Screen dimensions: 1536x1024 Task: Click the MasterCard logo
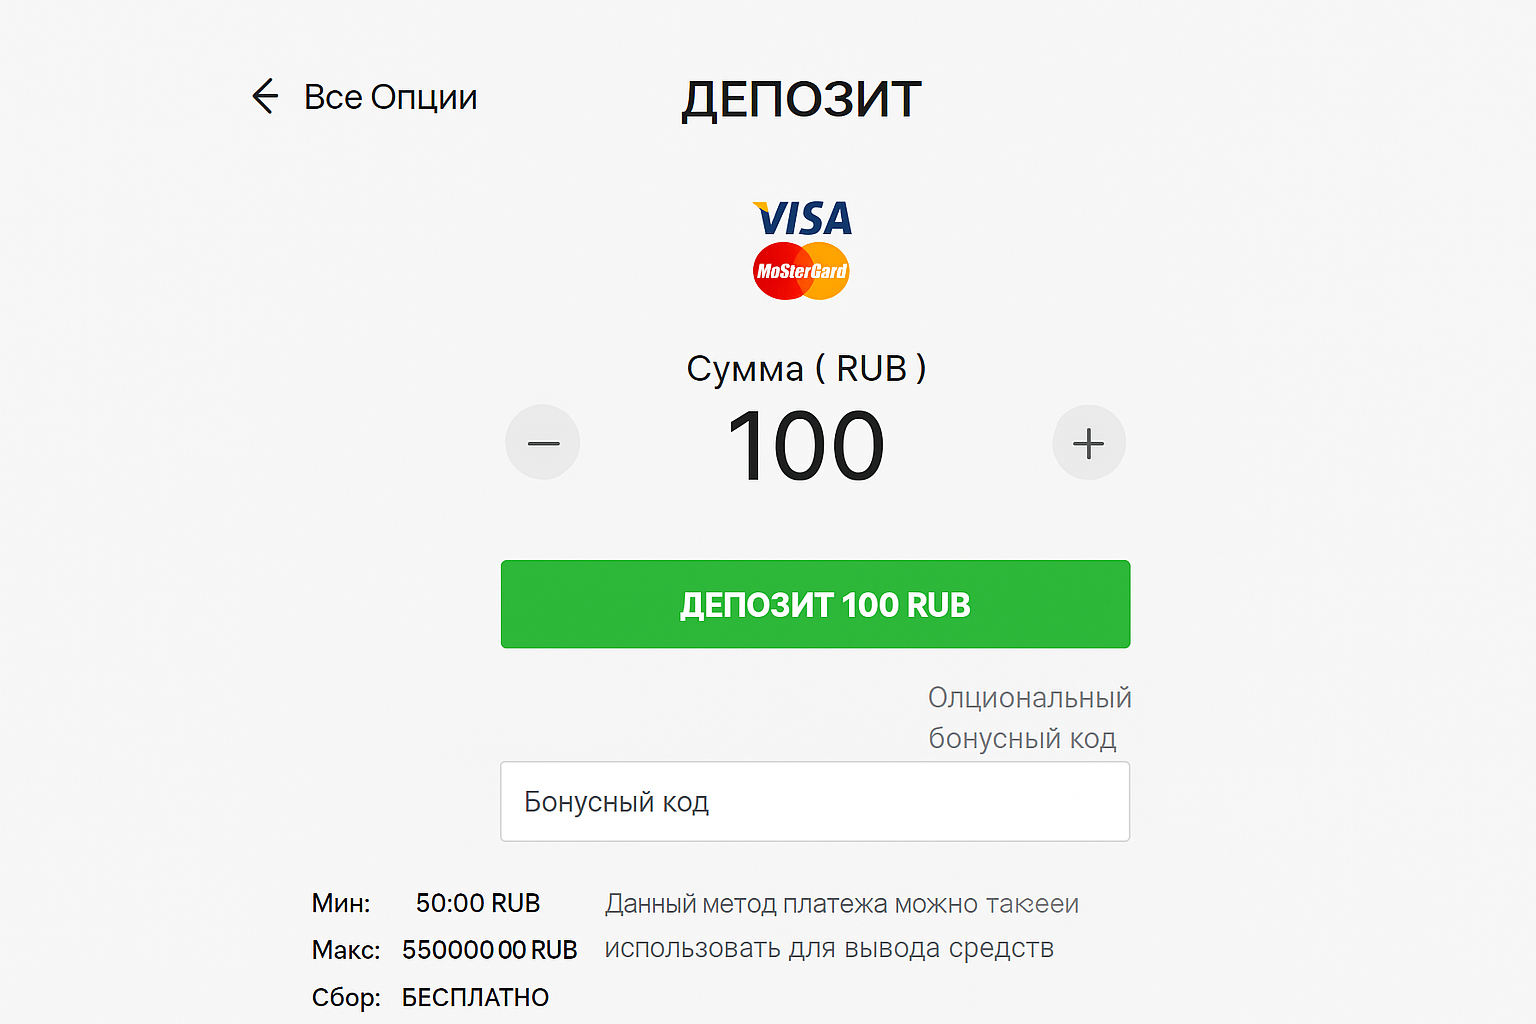[x=801, y=271]
